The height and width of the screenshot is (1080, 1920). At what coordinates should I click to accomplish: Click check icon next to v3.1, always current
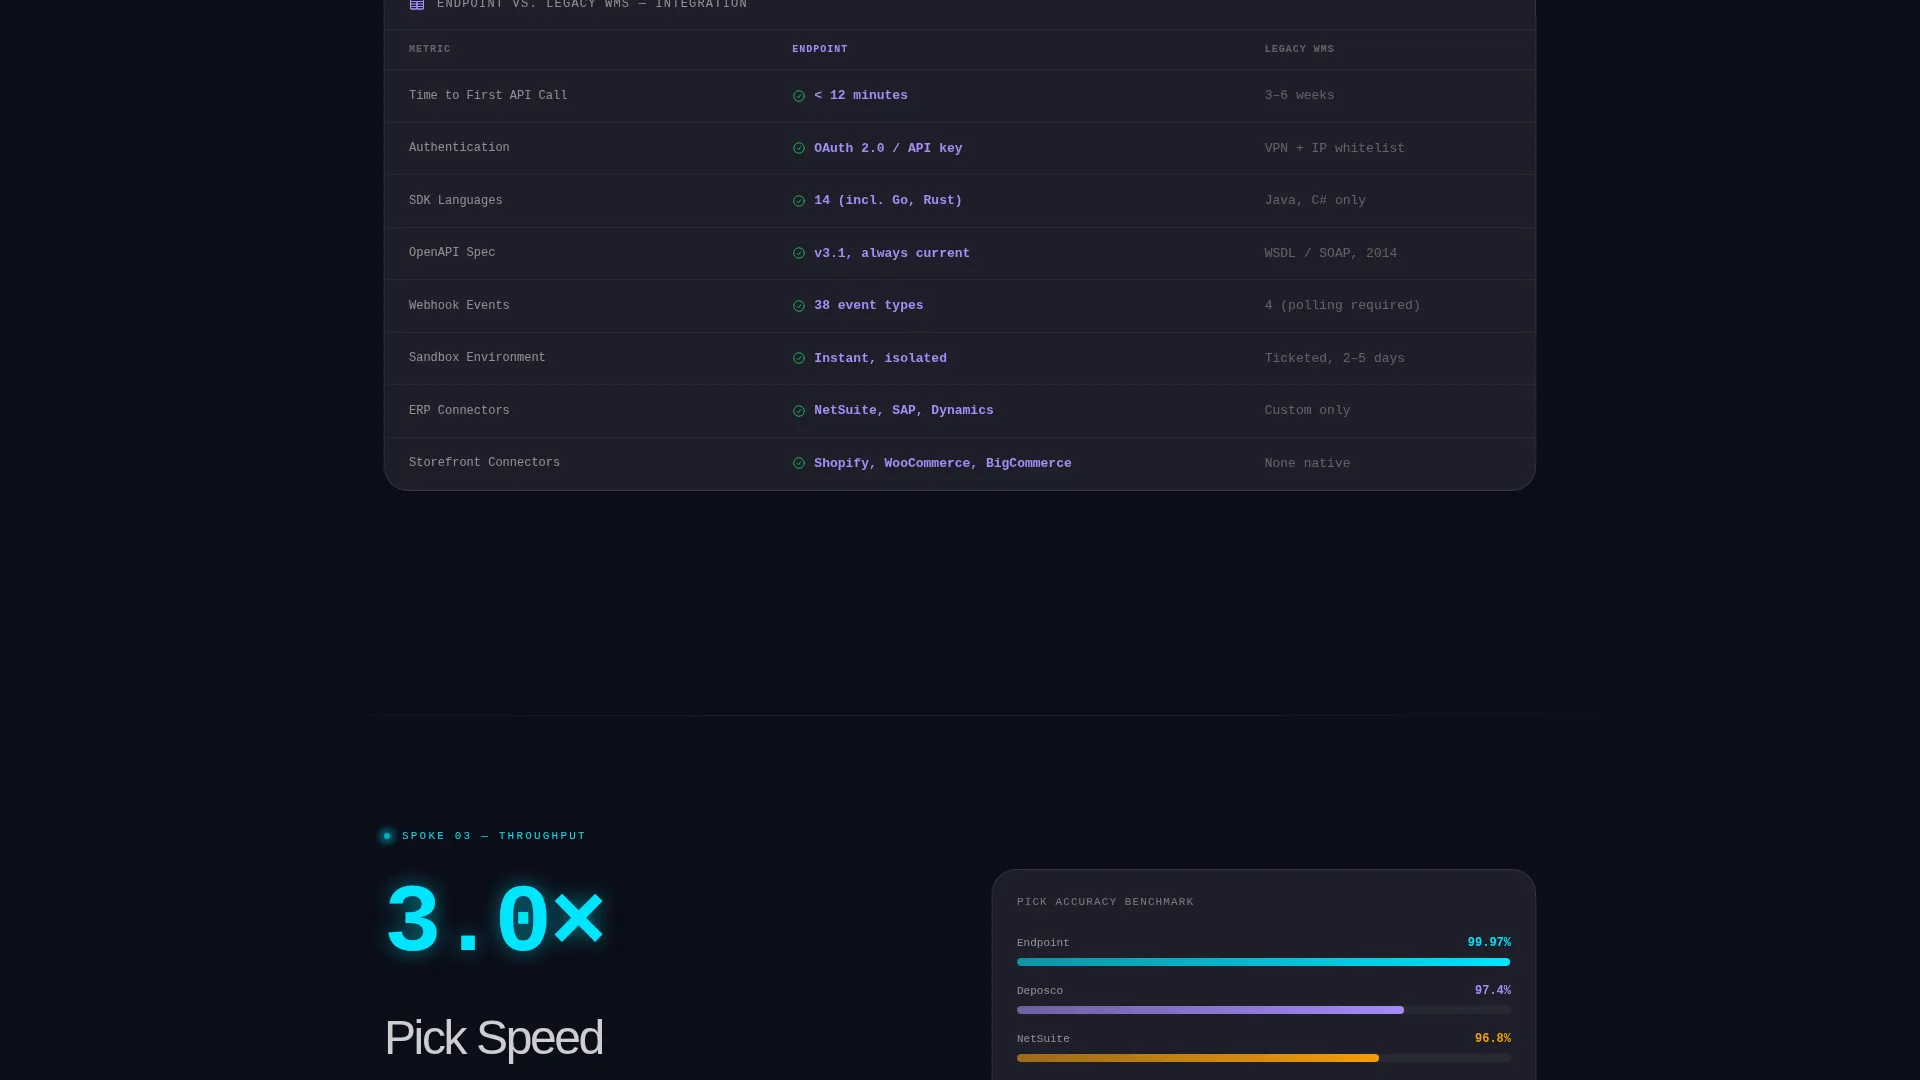point(799,253)
